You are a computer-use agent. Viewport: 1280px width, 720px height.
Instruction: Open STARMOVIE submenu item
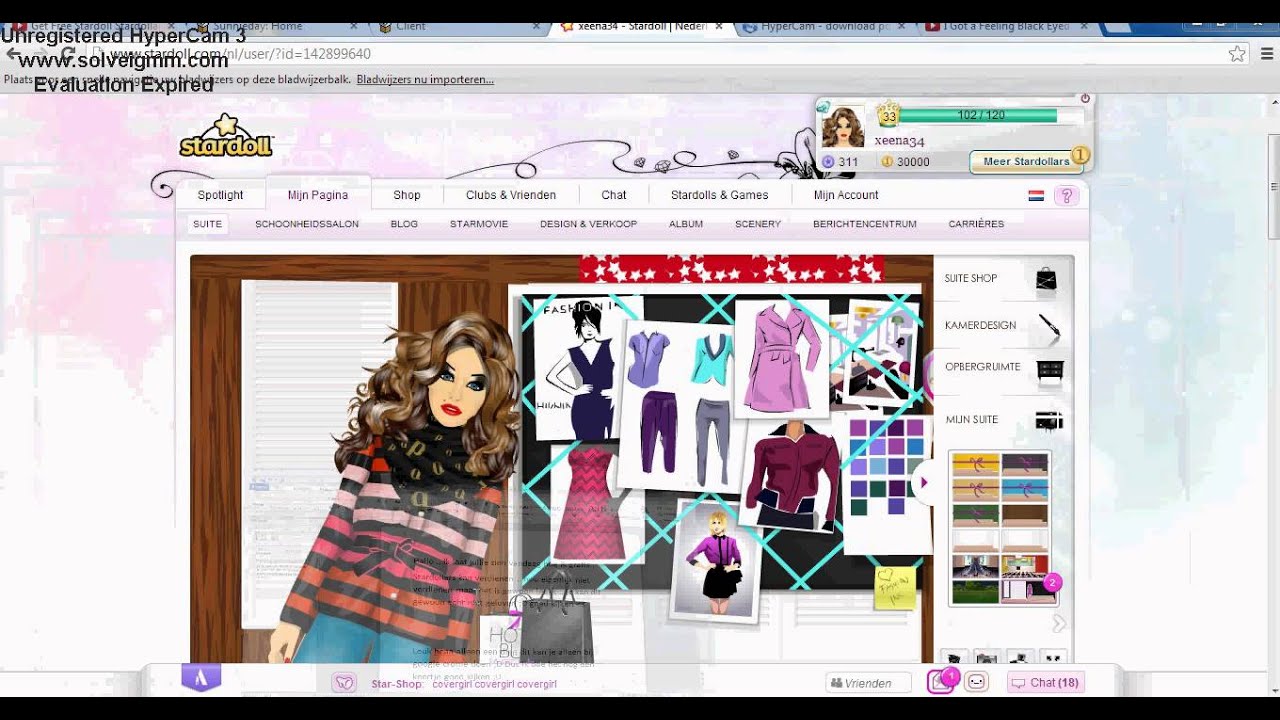pos(479,224)
